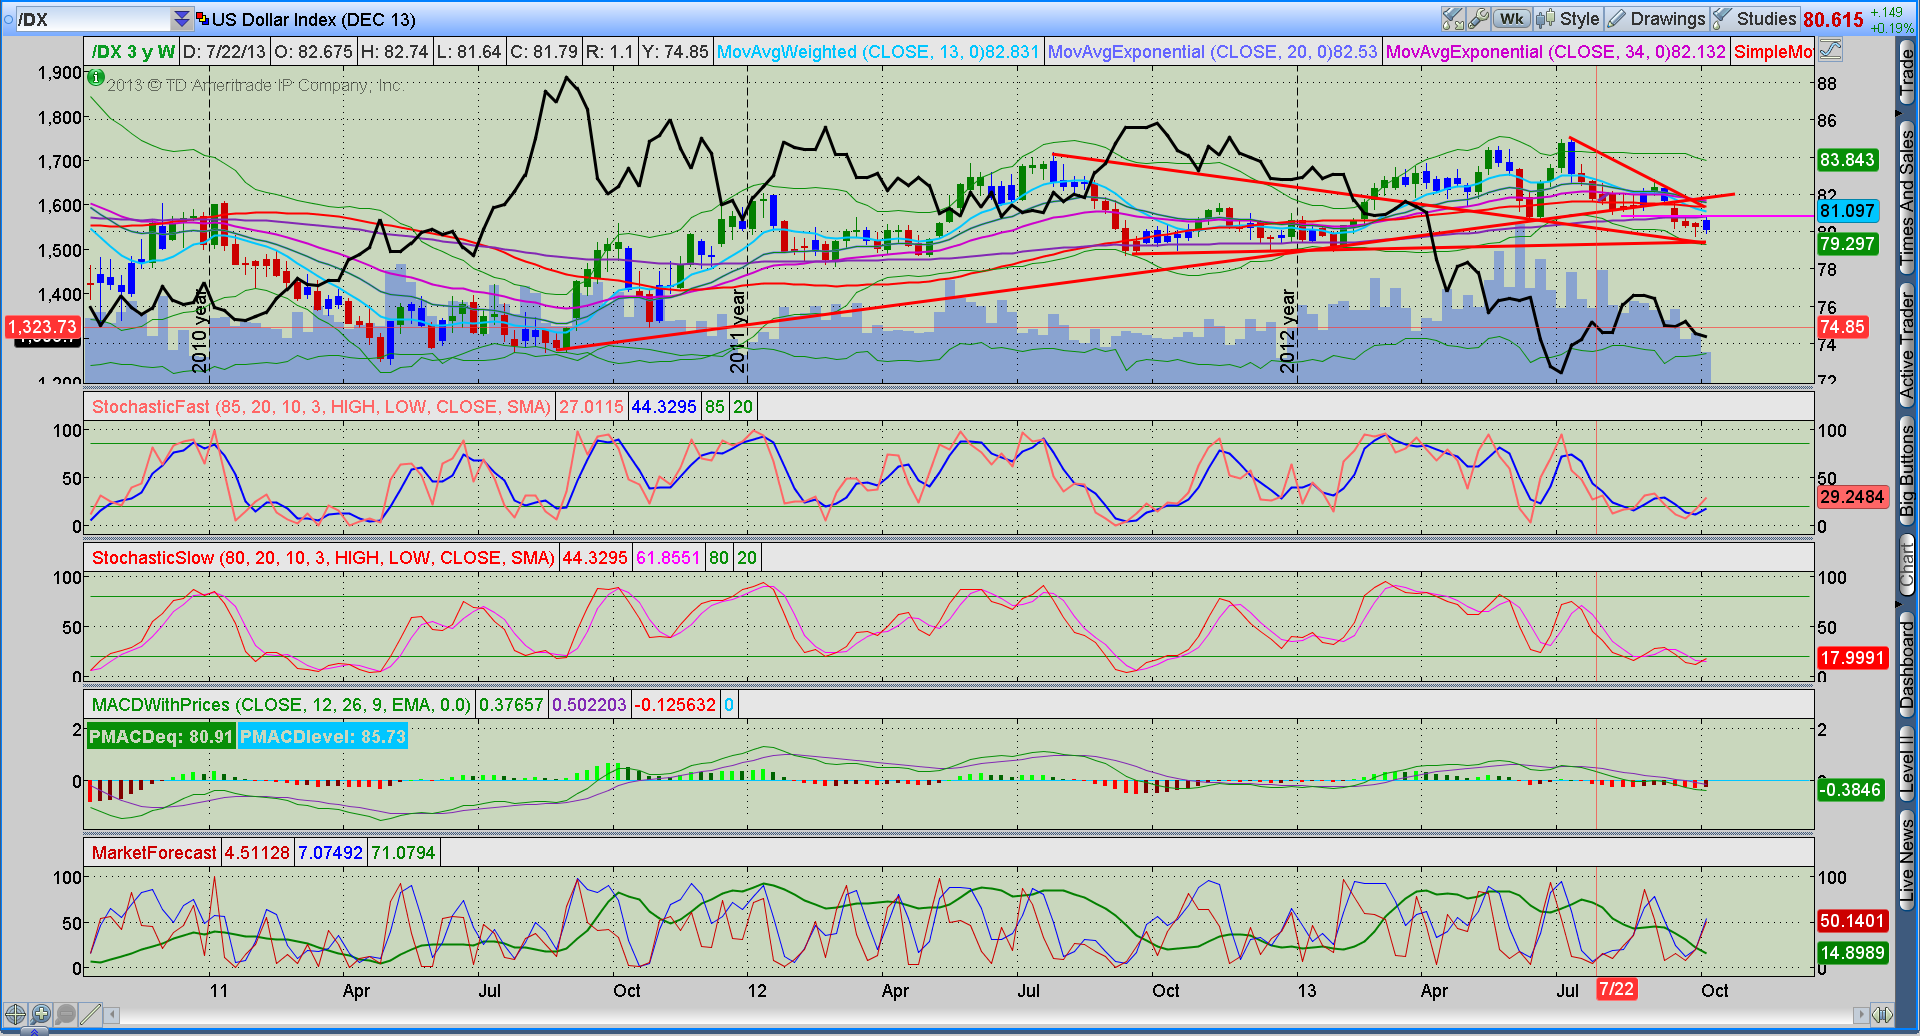This screenshot has height=1036, width=1920.
Task: Open the Active Trader side tab
Action: coord(1907,347)
